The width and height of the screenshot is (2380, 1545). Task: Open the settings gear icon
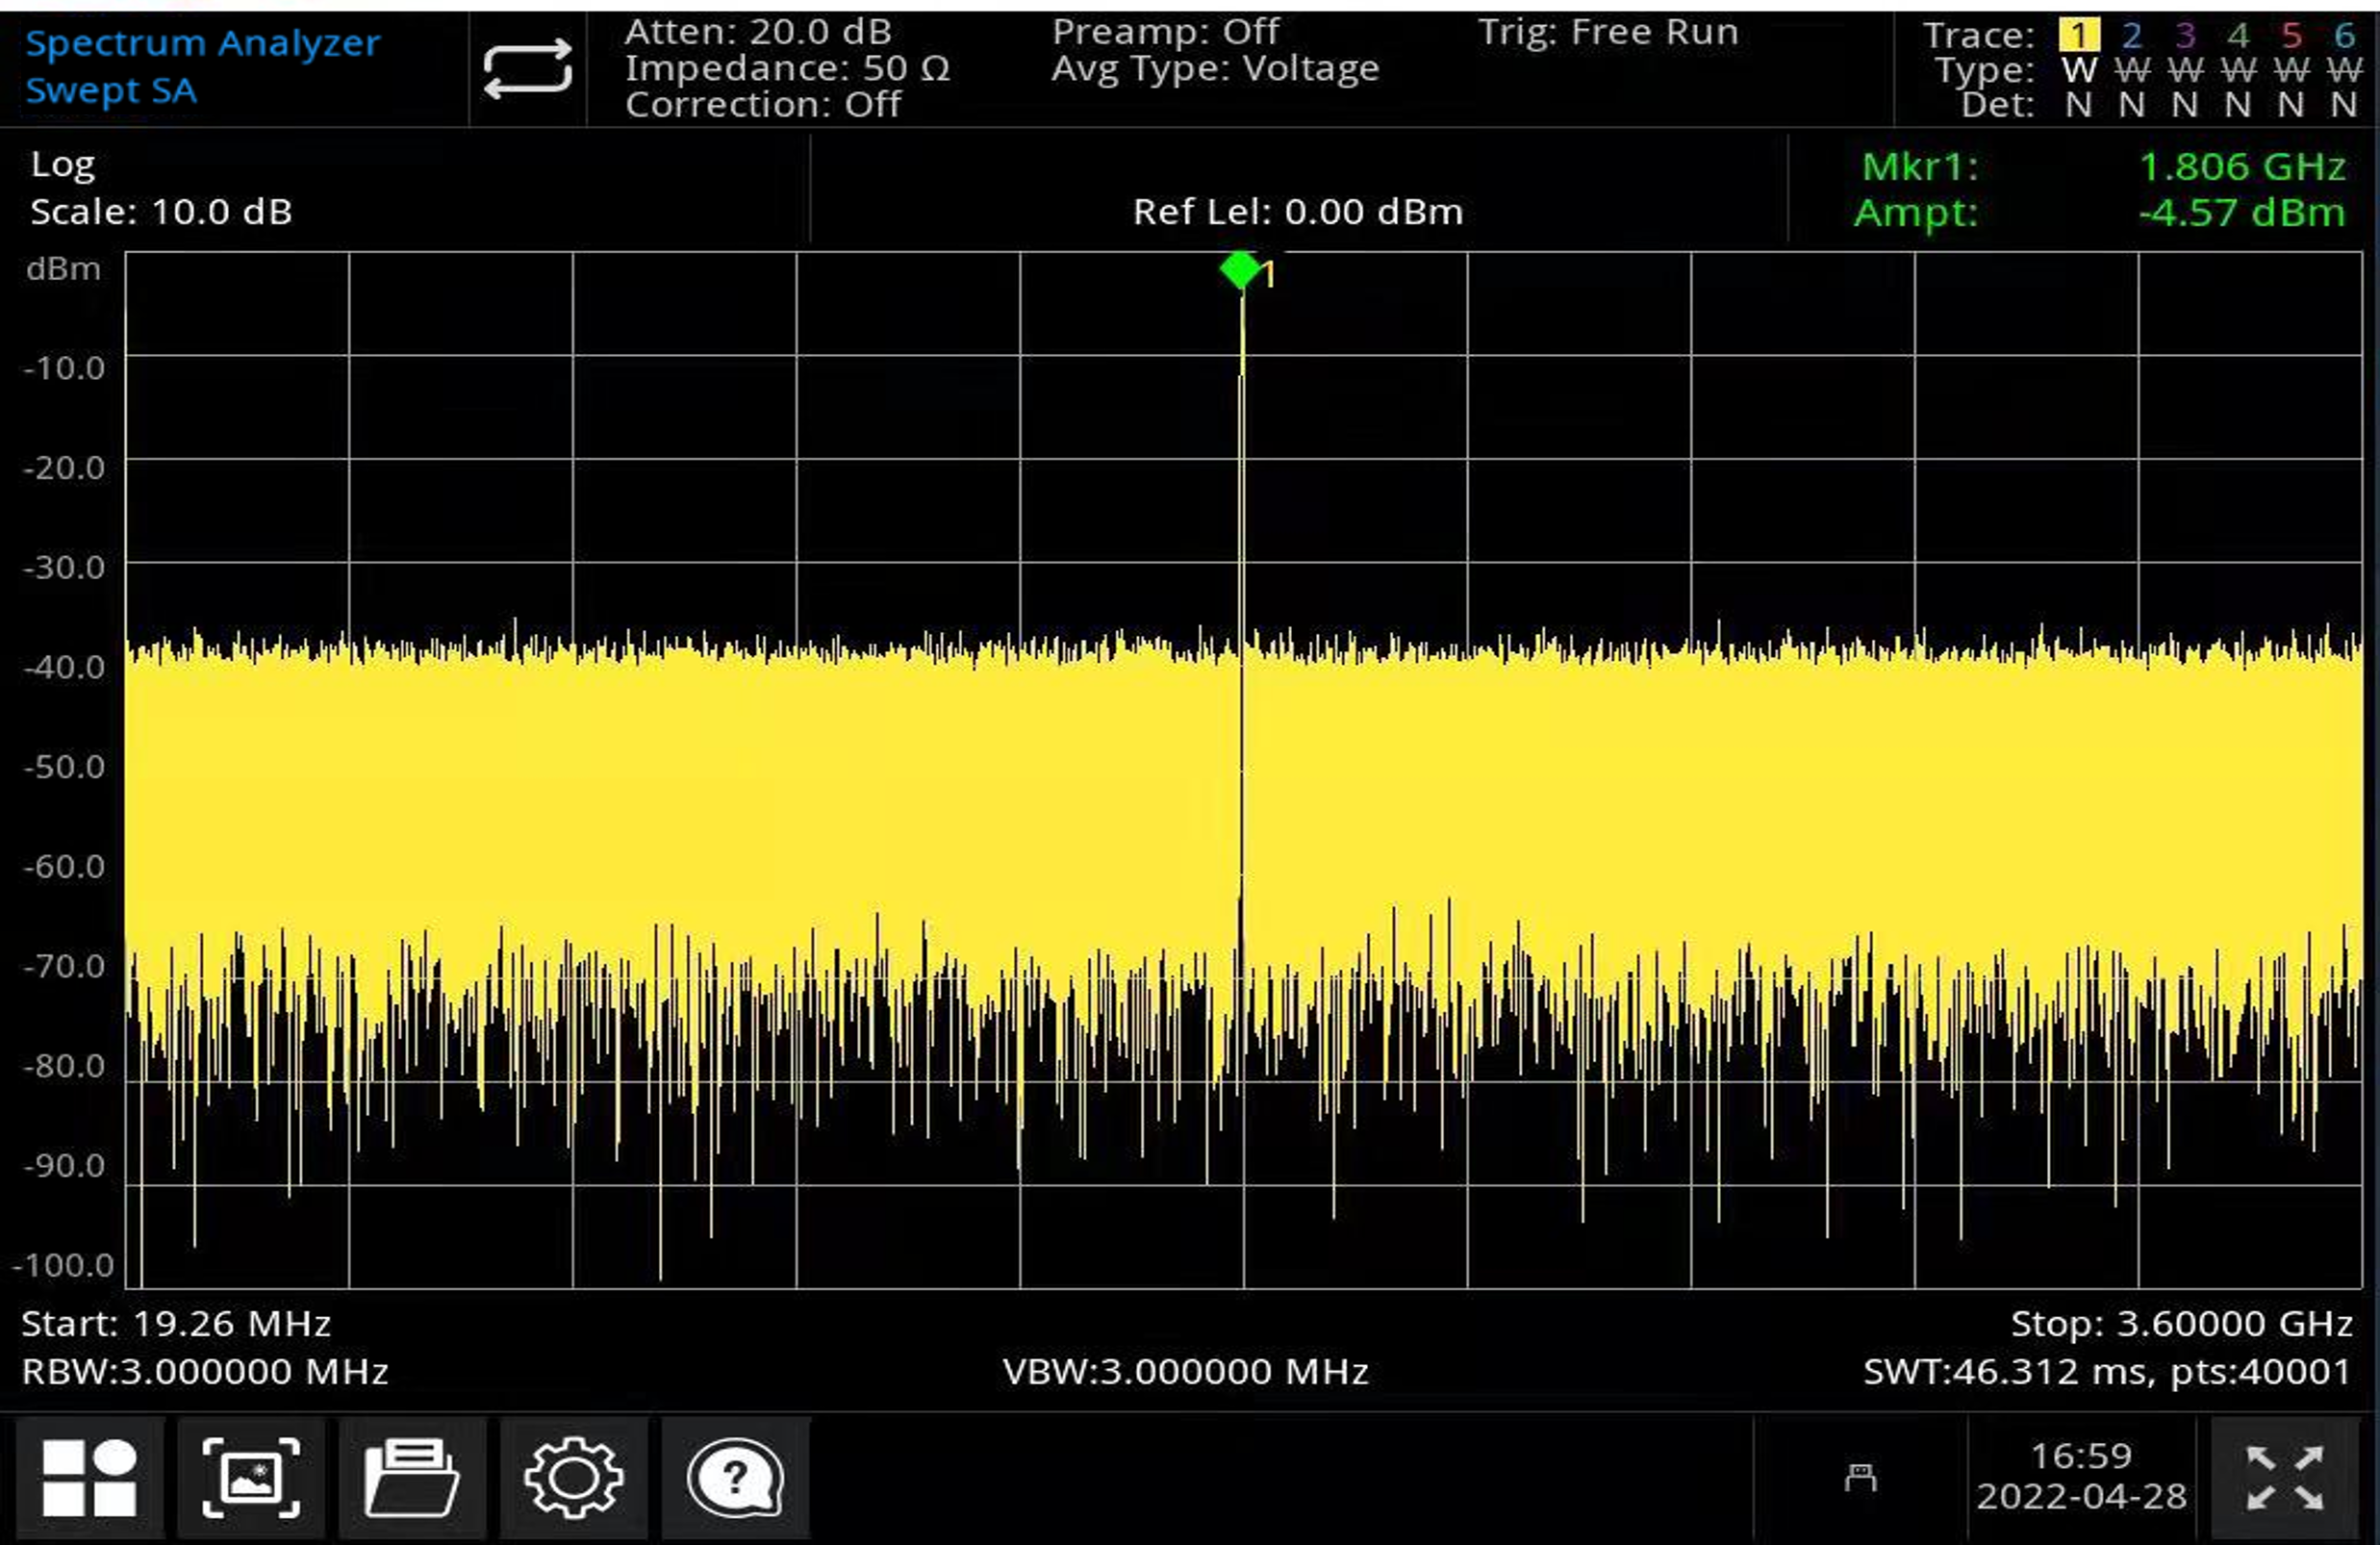573,1477
